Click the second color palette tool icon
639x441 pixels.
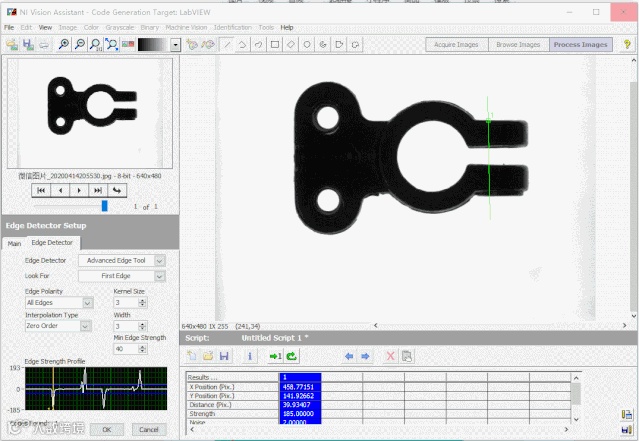208,44
